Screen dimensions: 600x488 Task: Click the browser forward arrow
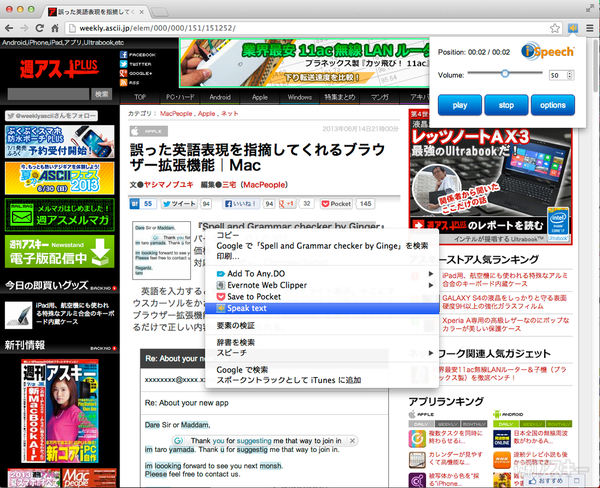click(24, 28)
